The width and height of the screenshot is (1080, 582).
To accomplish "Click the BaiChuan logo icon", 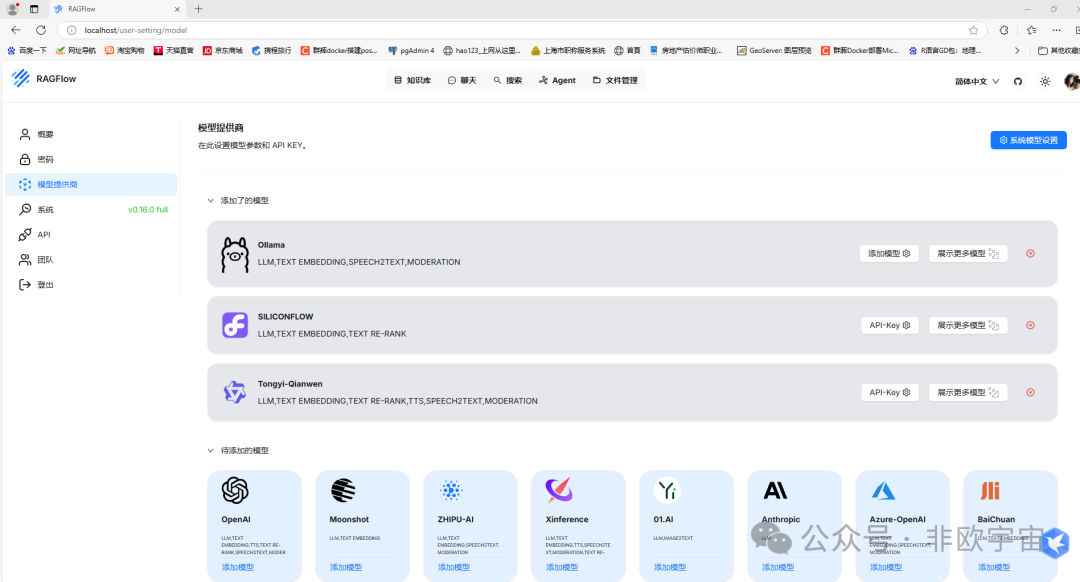I will pos(990,490).
